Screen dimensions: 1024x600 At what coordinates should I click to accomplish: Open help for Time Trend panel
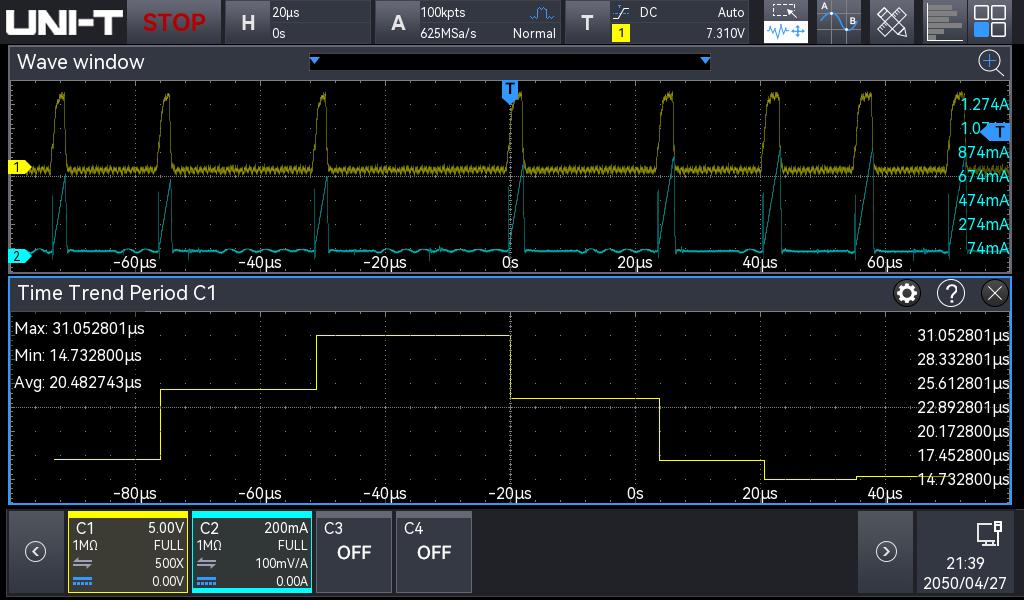[x=950, y=293]
